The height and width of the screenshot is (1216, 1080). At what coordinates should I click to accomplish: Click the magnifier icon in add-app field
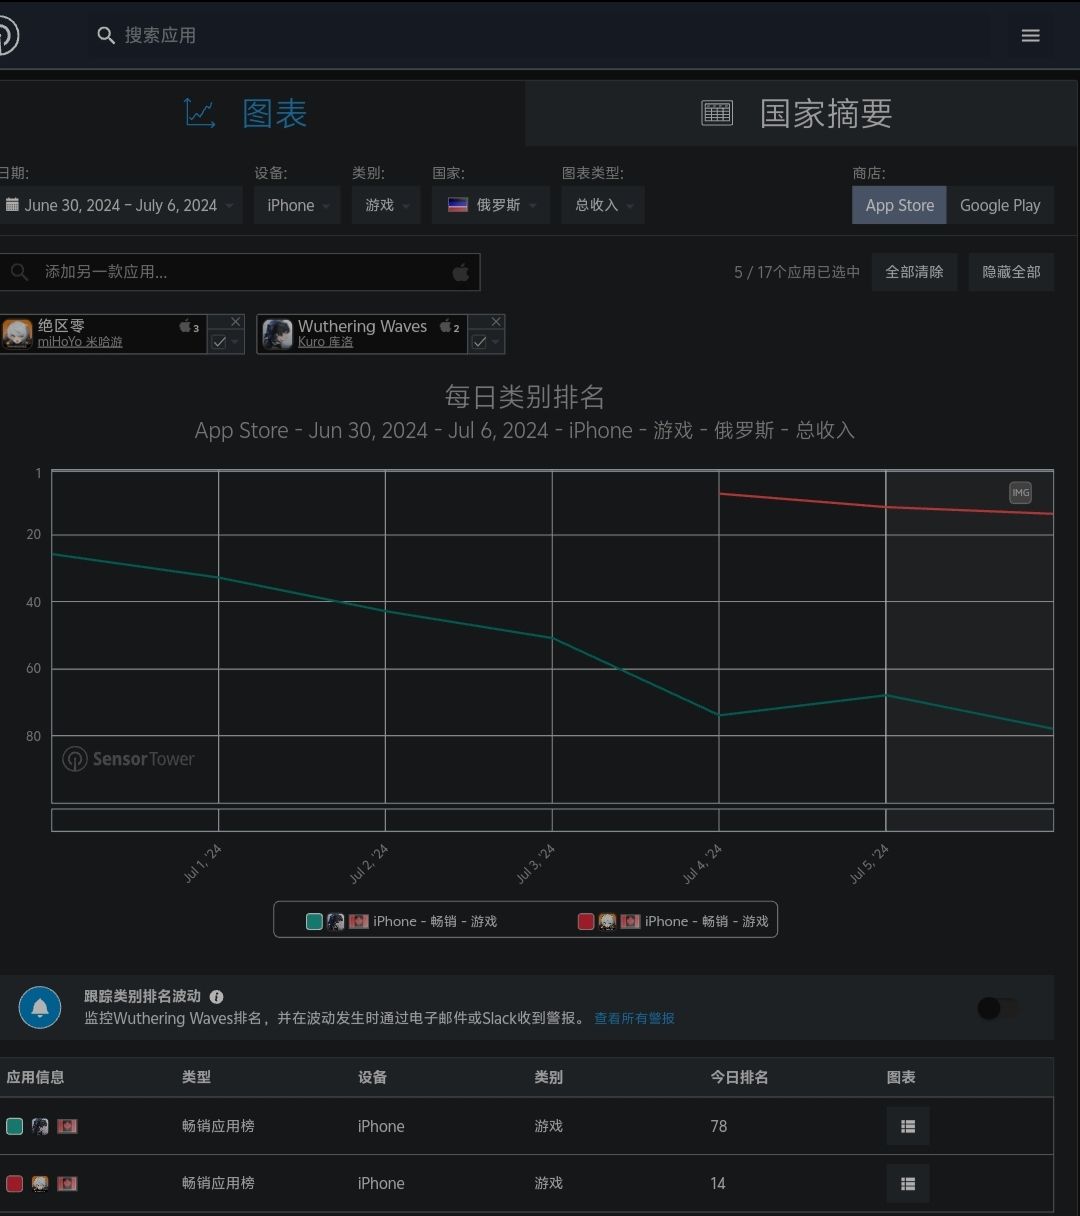[x=19, y=272]
